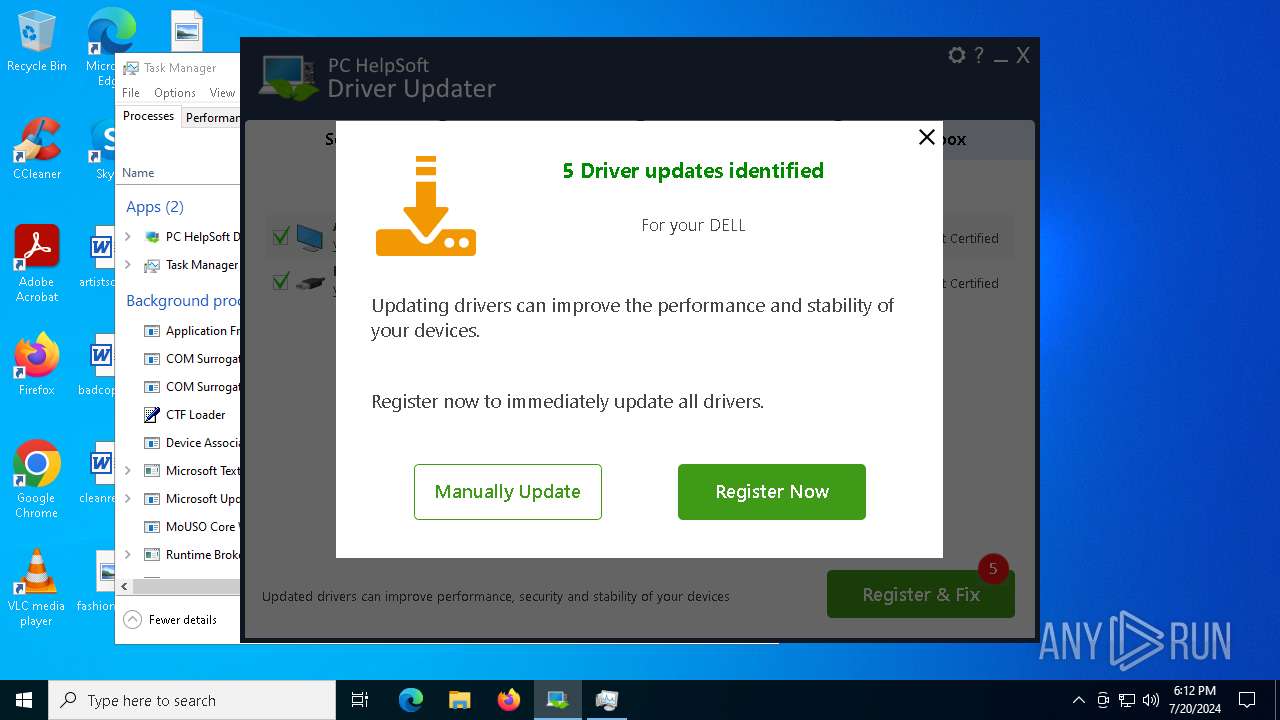This screenshot has height=720, width=1280.
Task: Switch to the Performance tab in Task Manager
Action: click(x=211, y=118)
